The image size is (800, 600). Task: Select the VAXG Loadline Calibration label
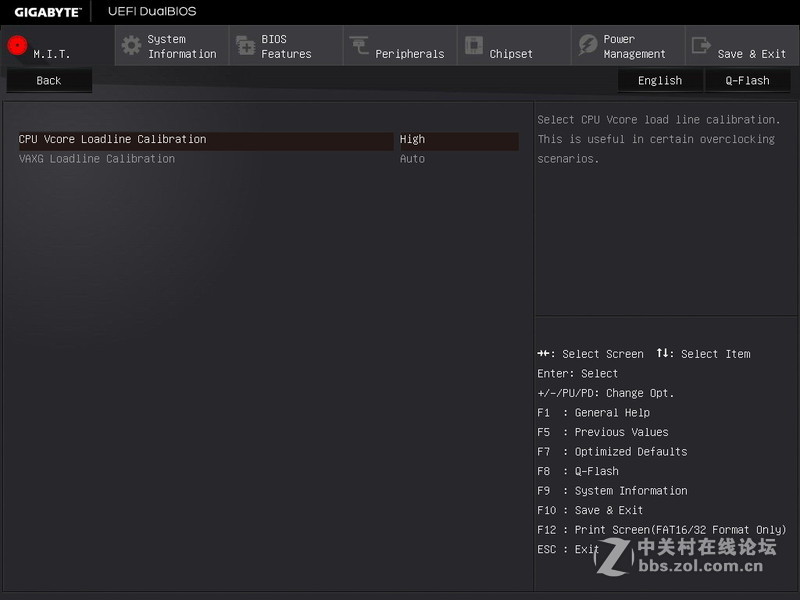tap(96, 159)
